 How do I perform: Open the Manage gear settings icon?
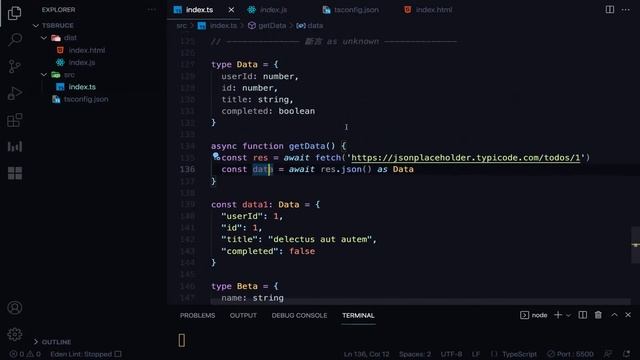coord(15,334)
